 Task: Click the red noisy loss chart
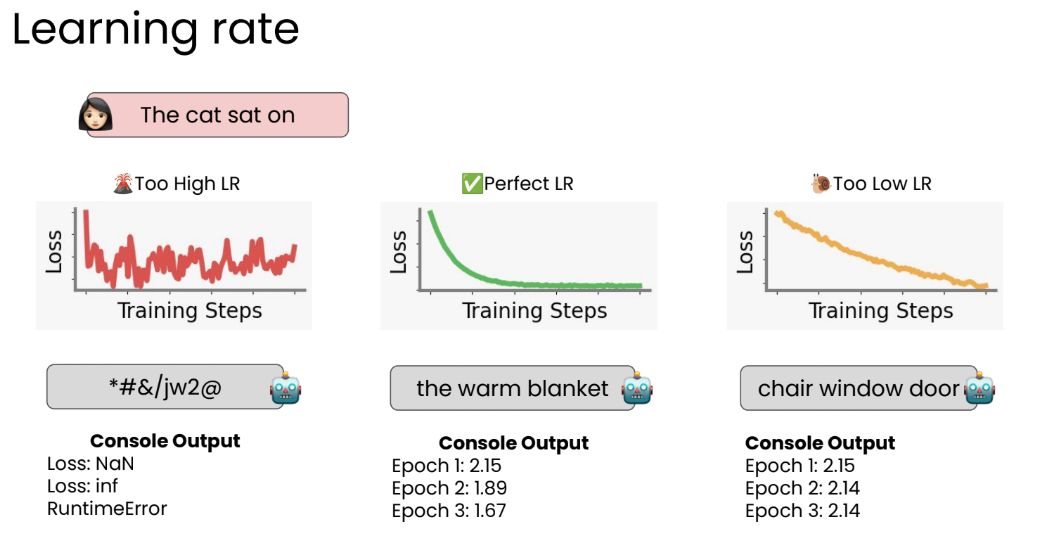(x=174, y=265)
